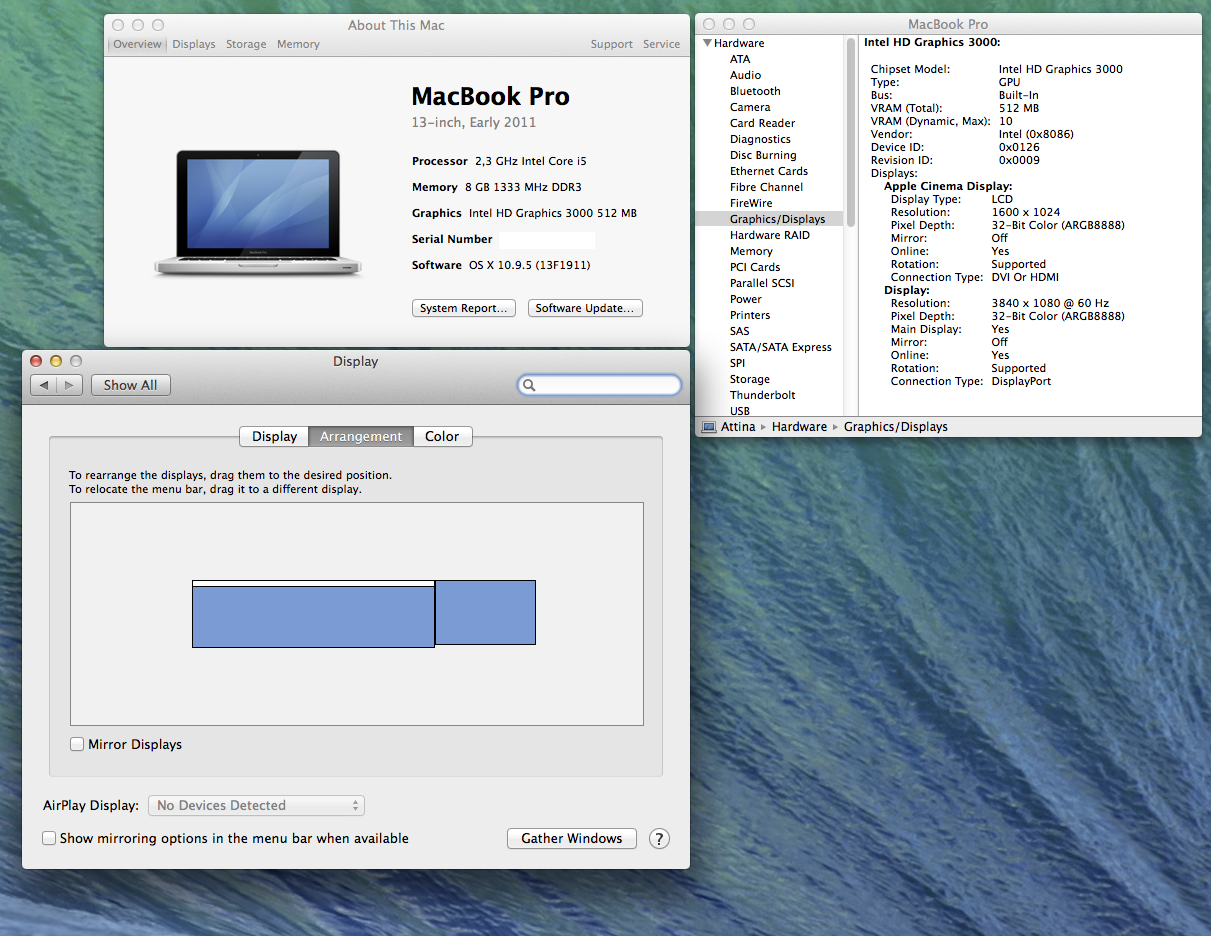Image resolution: width=1211 pixels, height=936 pixels.
Task: Click the magnifier icon in search field
Action: [529, 385]
